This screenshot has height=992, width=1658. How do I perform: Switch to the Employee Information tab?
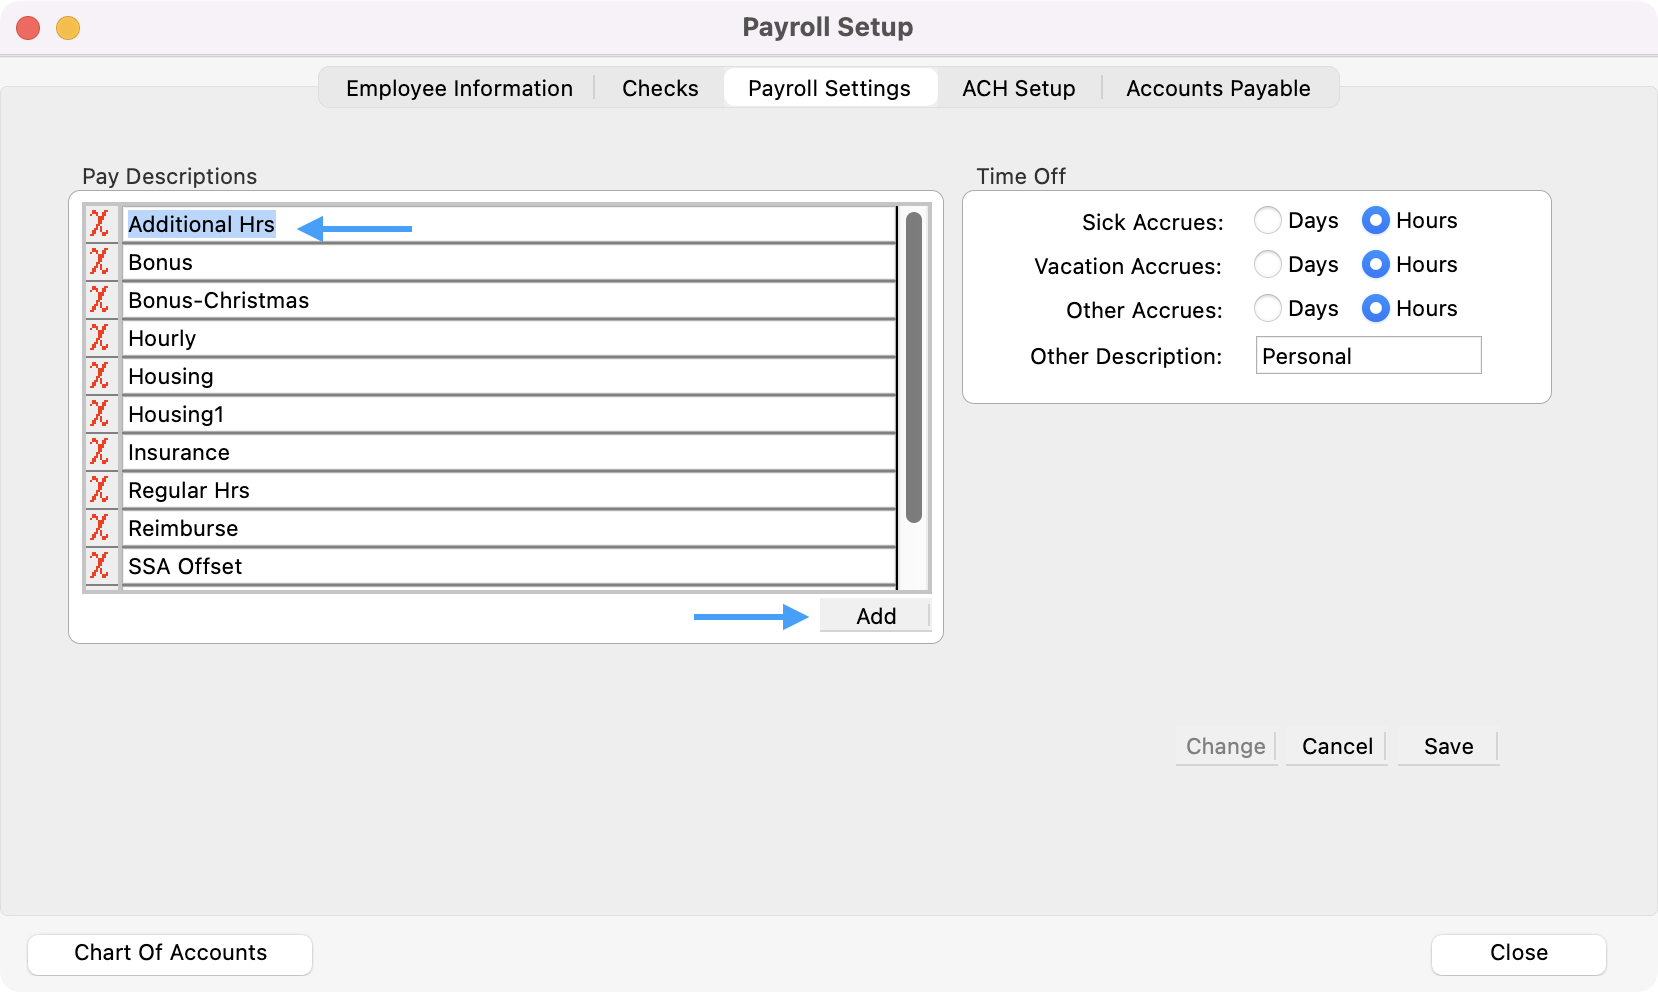(459, 88)
